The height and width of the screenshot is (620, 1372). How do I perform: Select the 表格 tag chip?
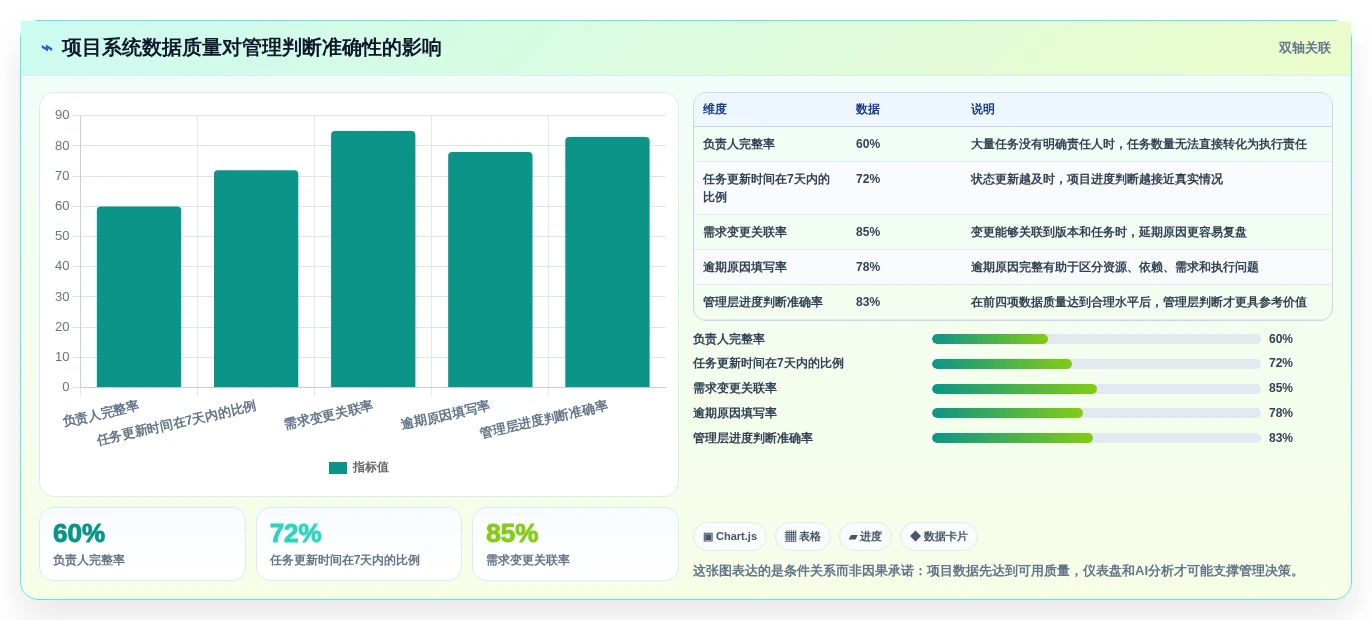pos(802,537)
